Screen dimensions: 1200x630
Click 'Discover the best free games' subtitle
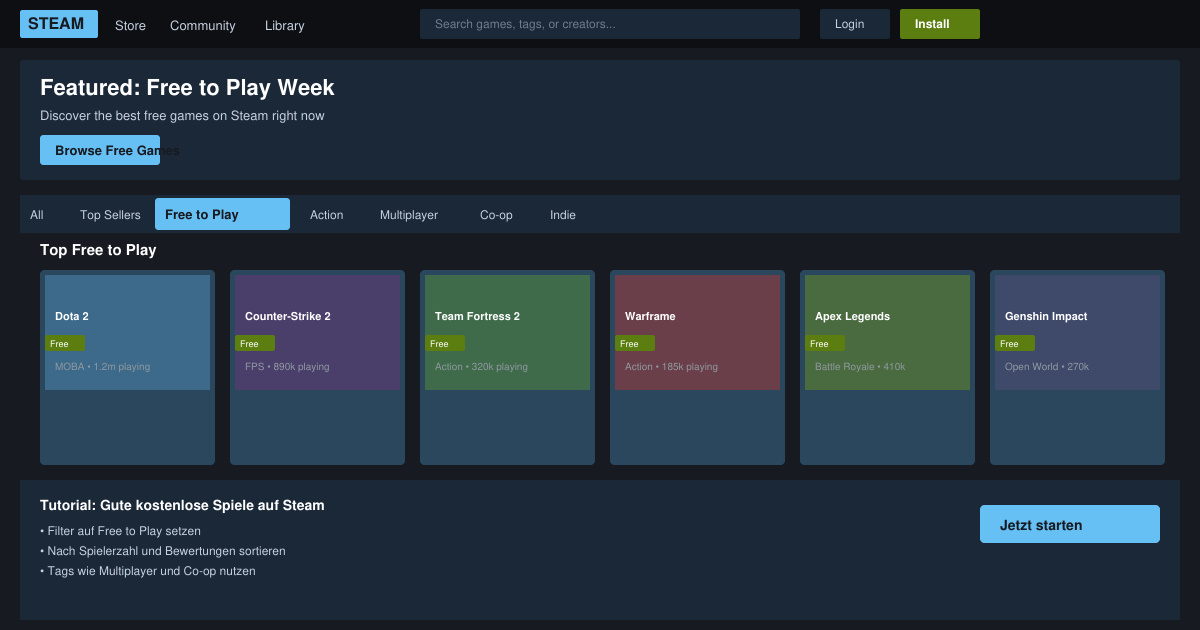point(182,116)
